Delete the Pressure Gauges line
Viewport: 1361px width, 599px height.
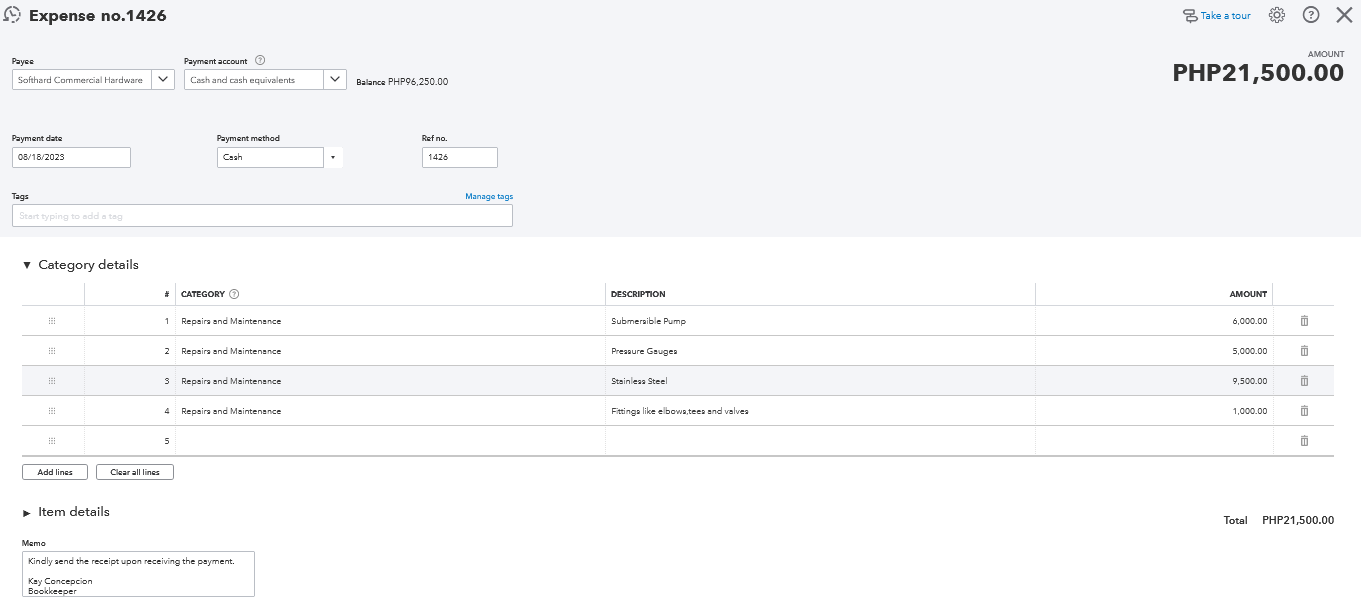point(1304,351)
